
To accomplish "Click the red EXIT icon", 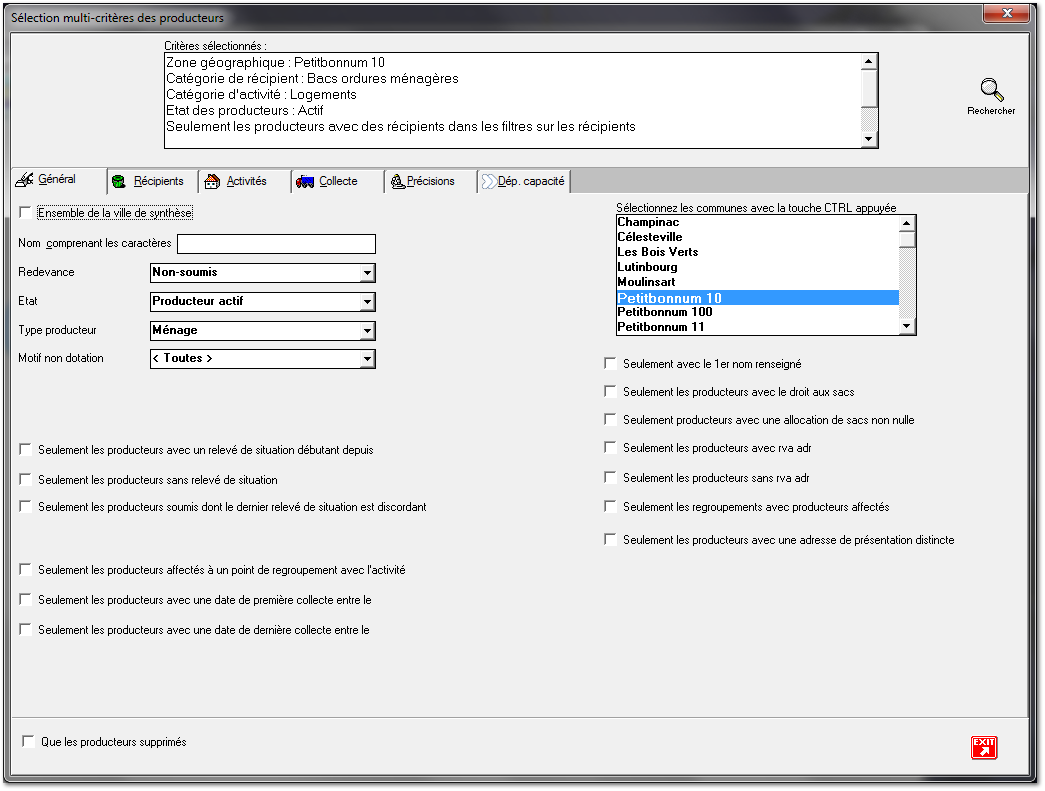I will (x=984, y=747).
